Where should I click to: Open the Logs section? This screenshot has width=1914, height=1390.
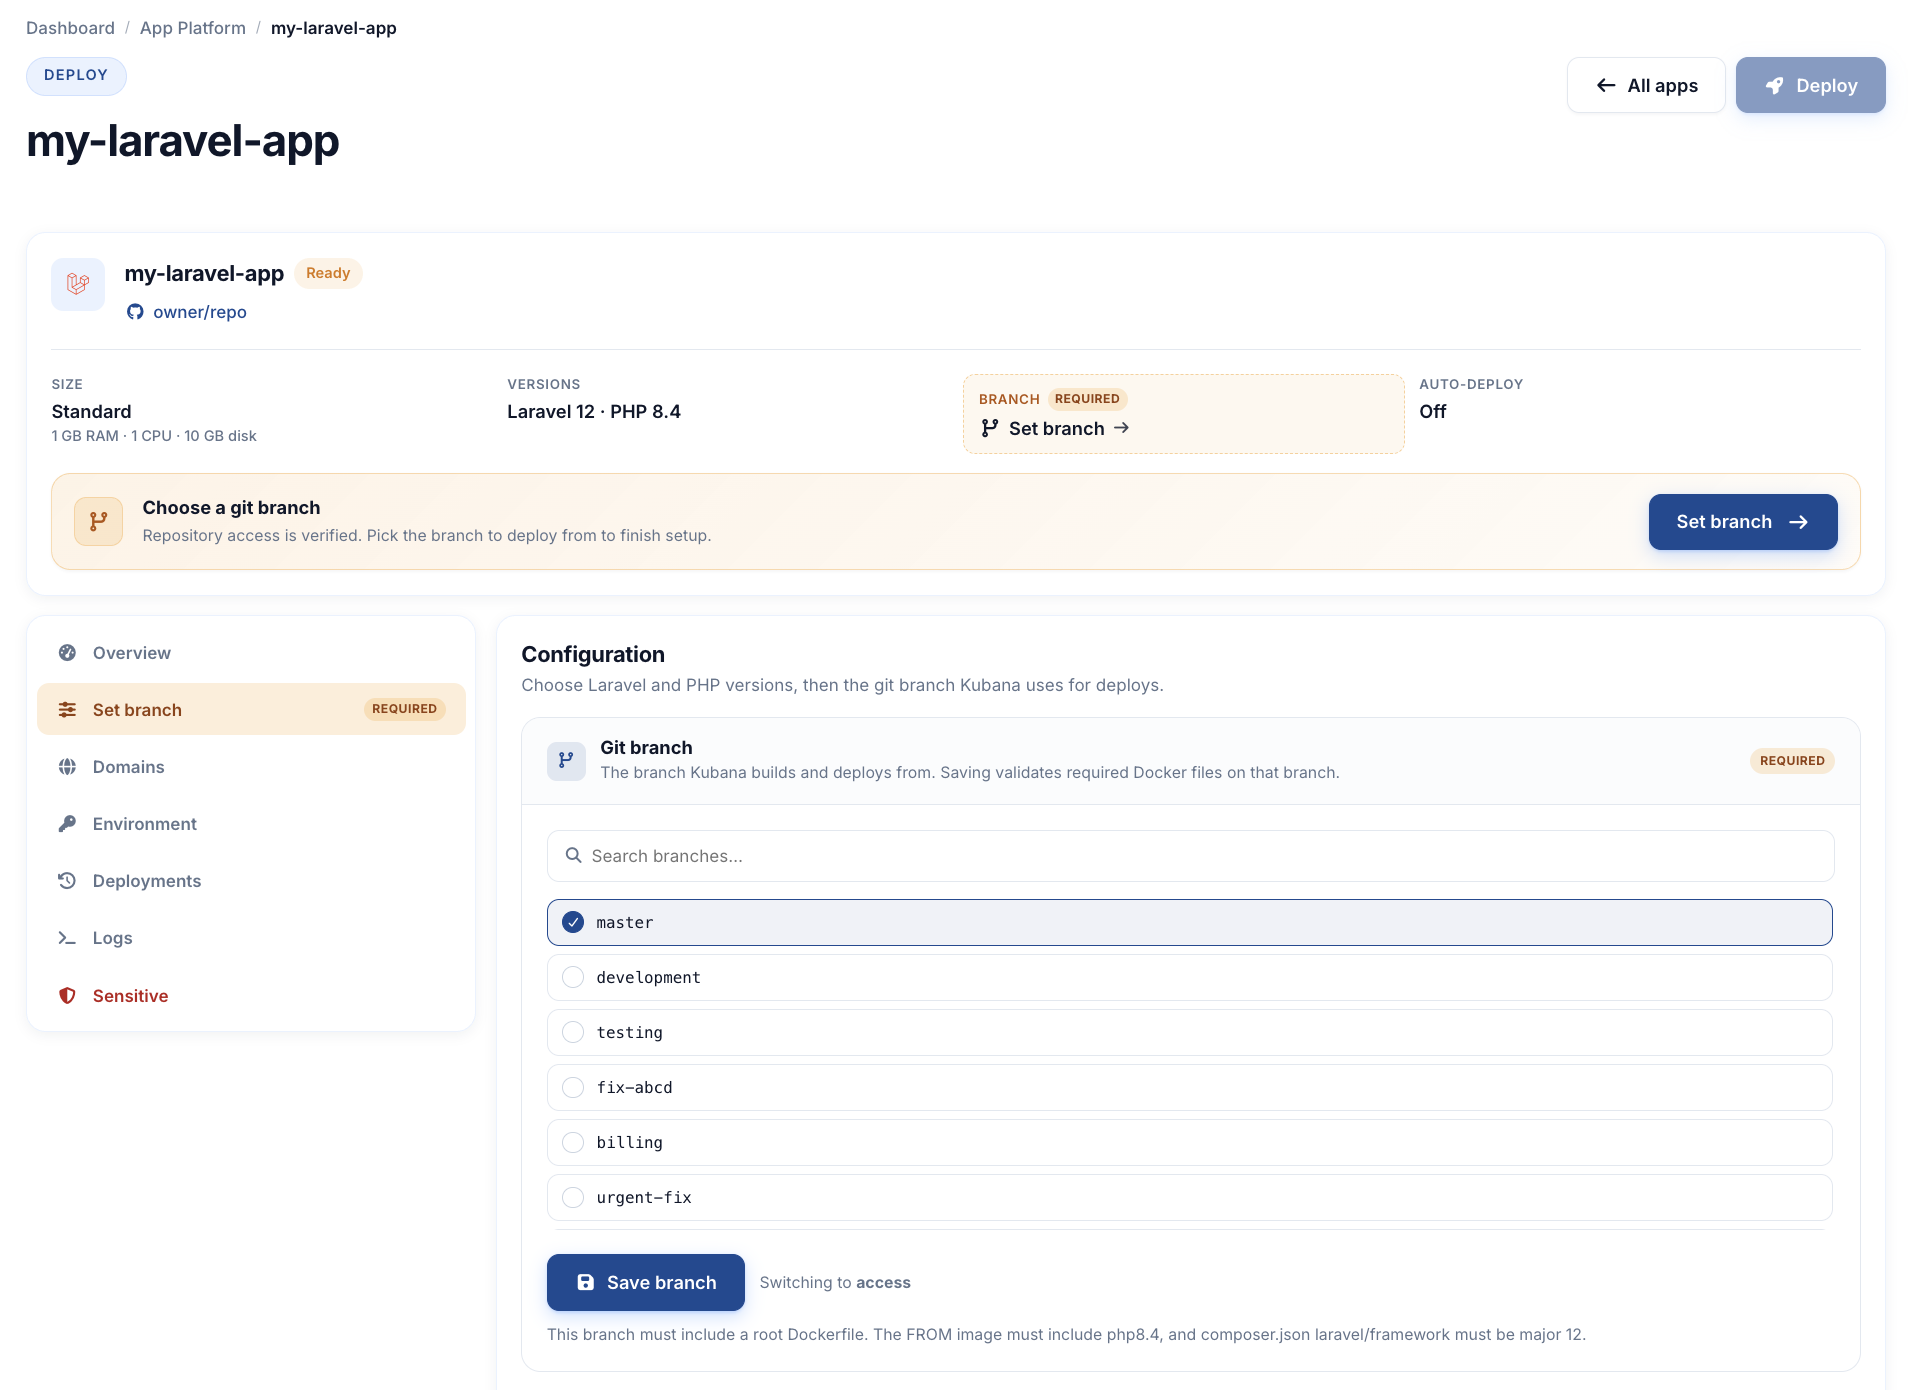[251, 938]
